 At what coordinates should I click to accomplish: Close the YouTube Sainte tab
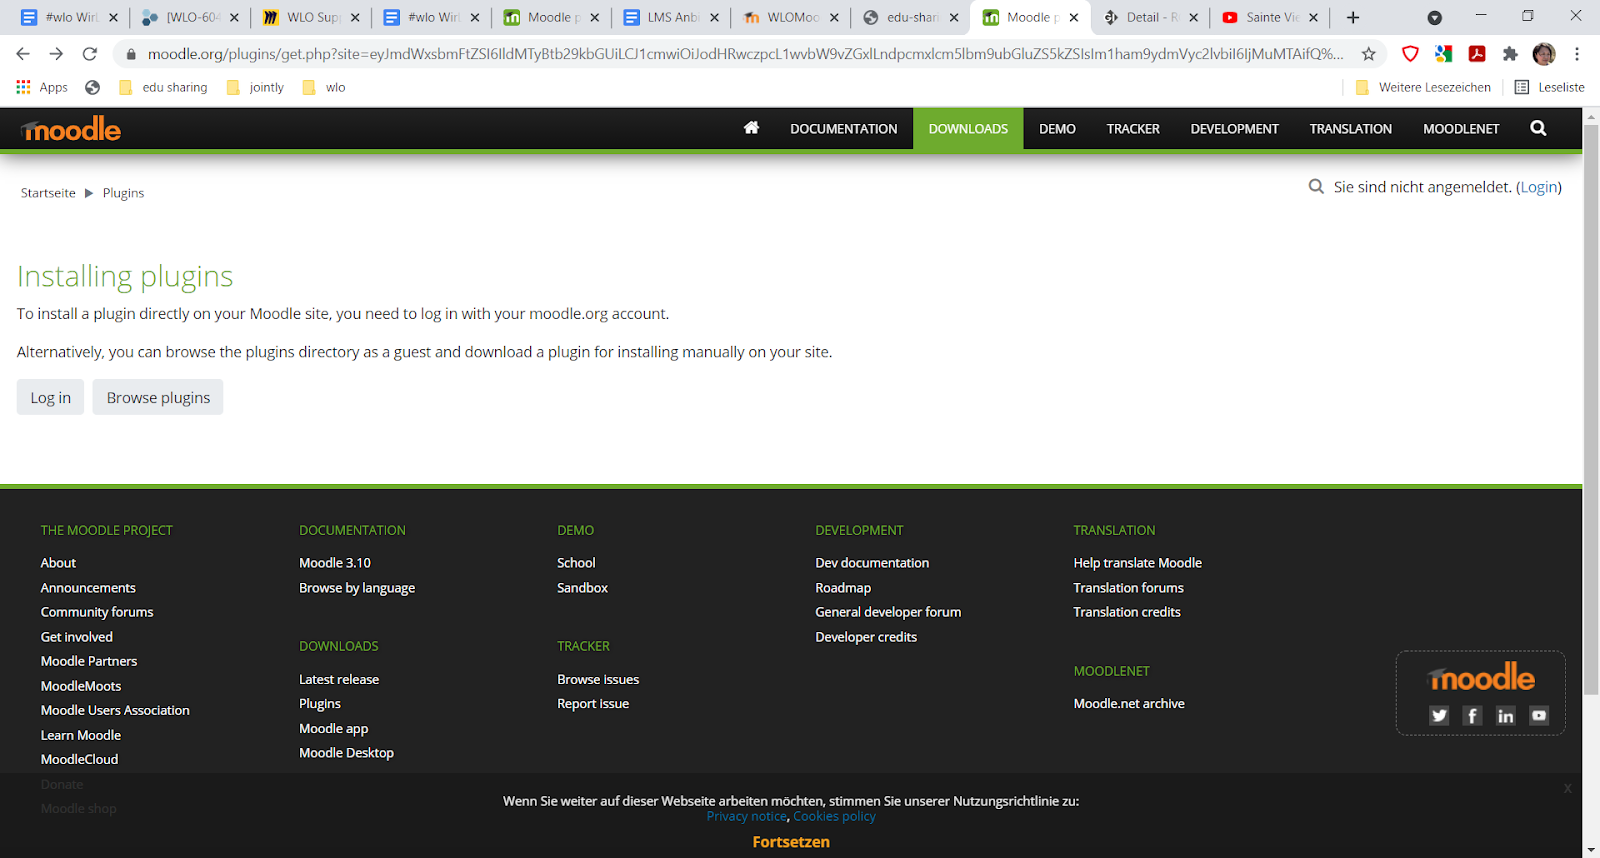[1313, 17]
